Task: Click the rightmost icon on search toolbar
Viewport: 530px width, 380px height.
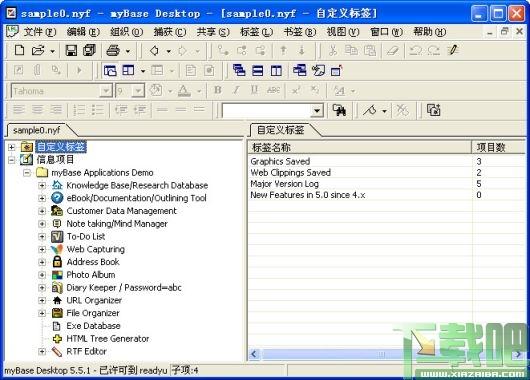Action: 434,110
